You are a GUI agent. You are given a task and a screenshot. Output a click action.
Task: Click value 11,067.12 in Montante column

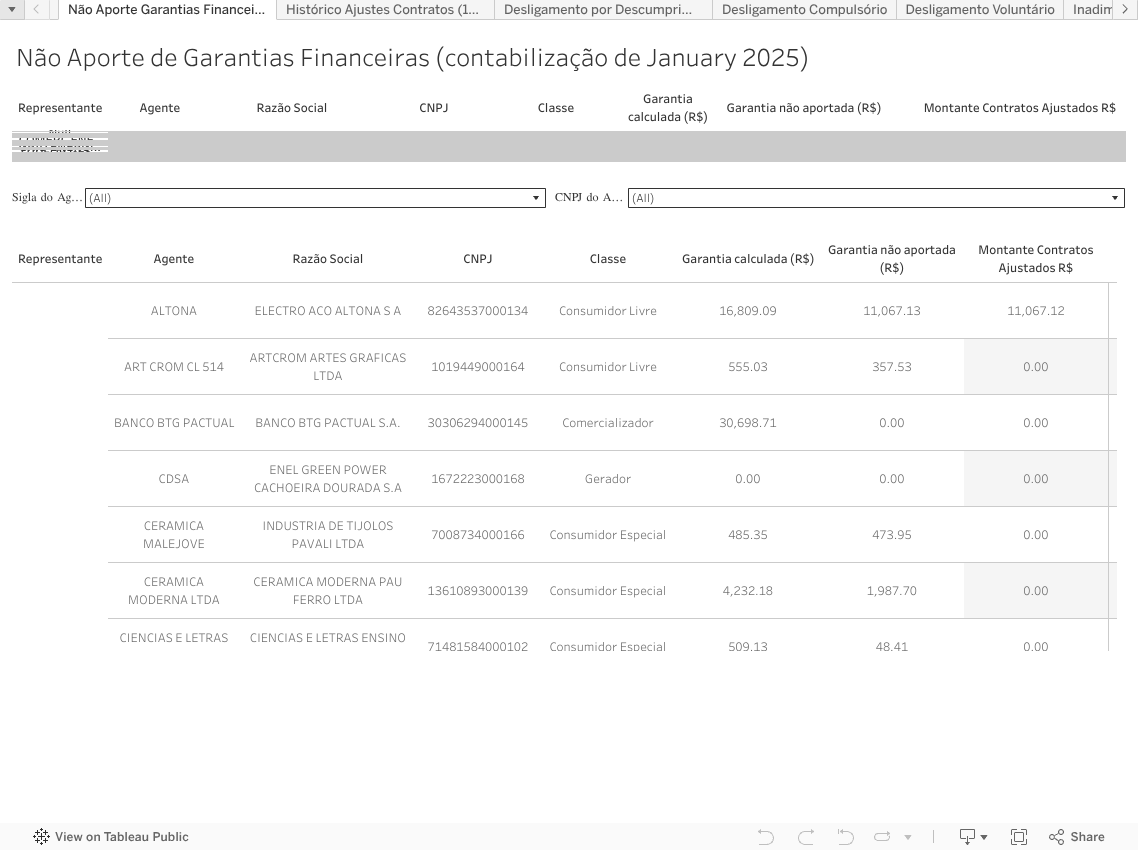point(1036,311)
